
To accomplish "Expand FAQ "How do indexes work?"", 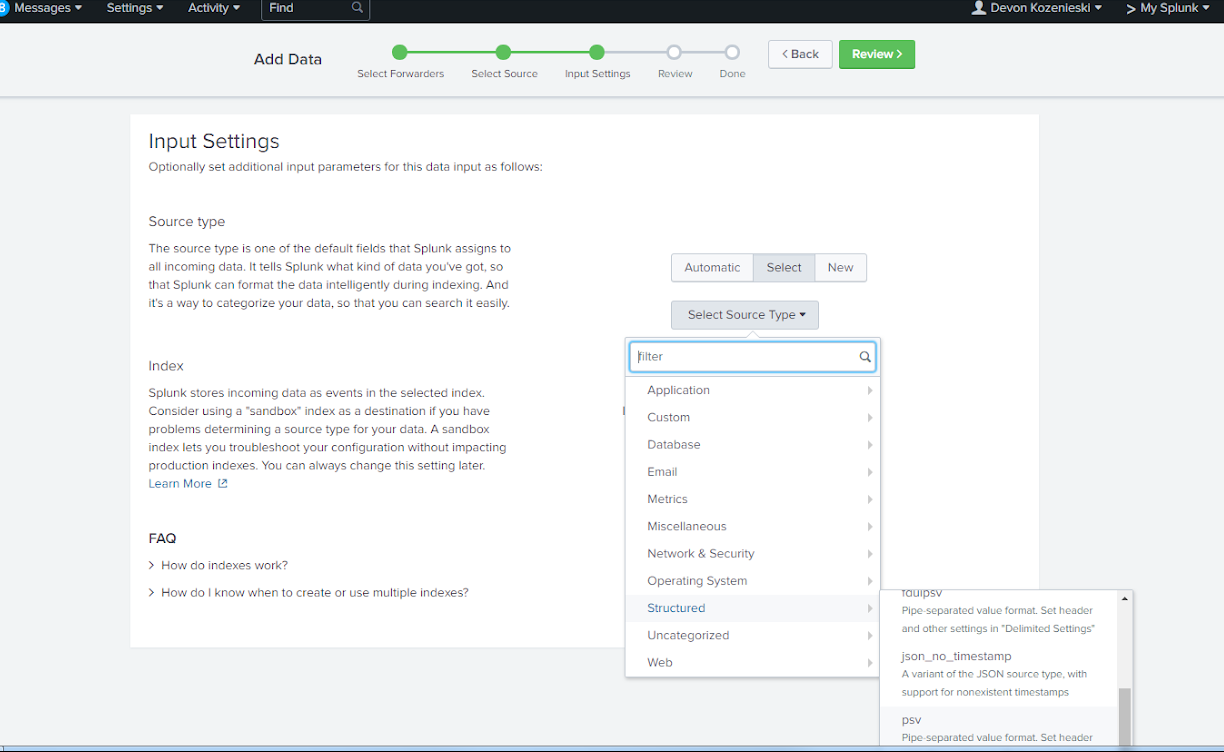I will pos(218,565).
